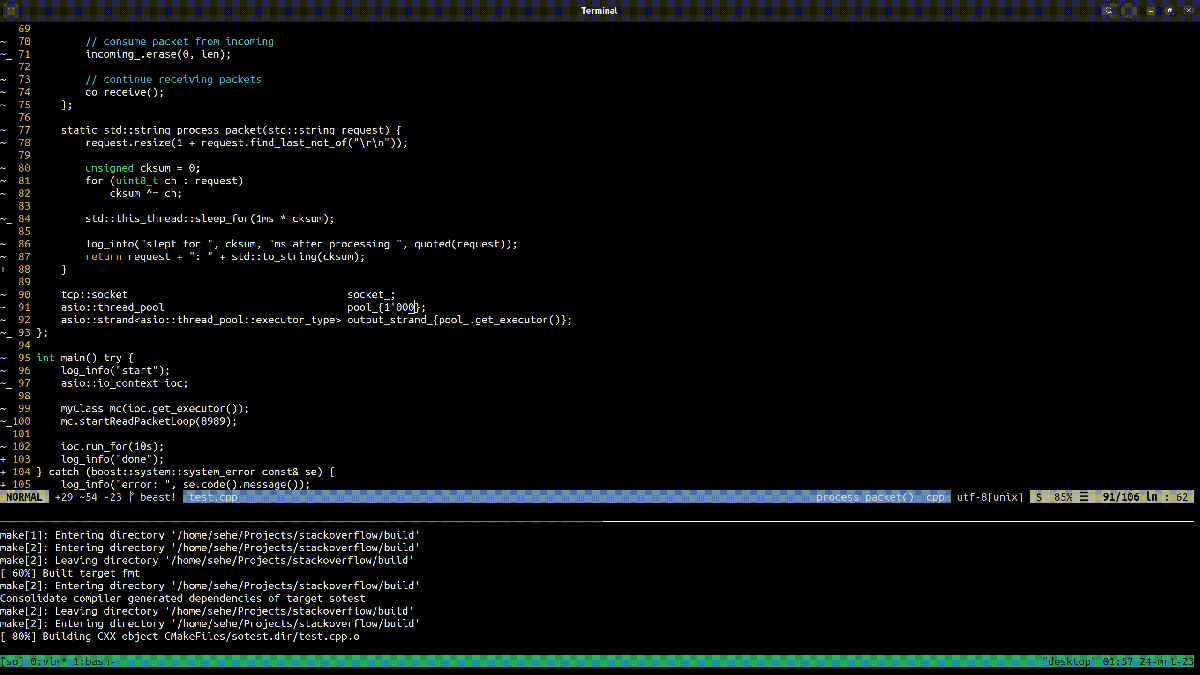Click 'make[1]: Entering directory' output line
Image resolution: width=1200 pixels, height=675 pixels.
209,535
